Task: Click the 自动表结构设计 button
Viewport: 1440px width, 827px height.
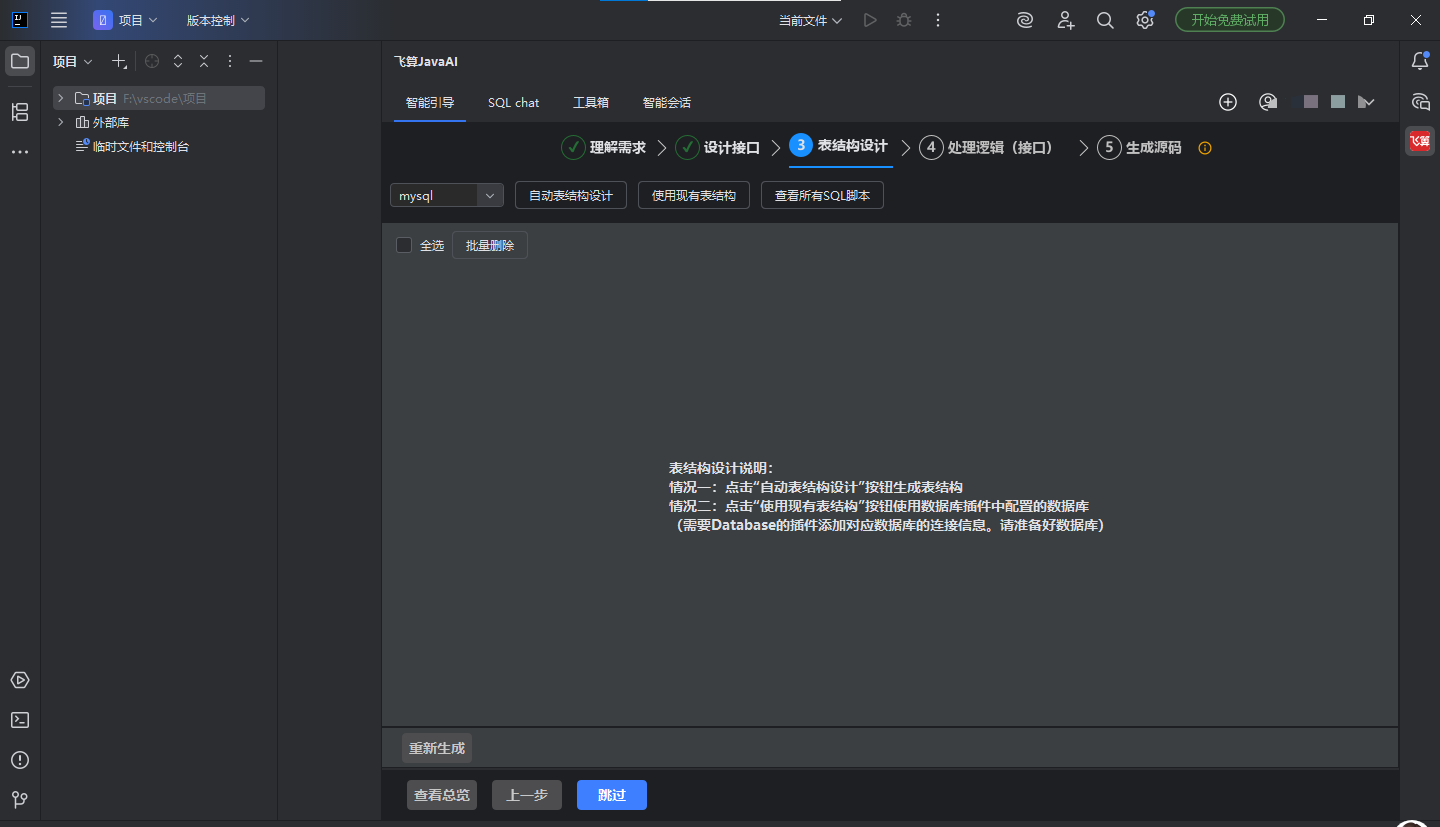Action: tap(571, 196)
